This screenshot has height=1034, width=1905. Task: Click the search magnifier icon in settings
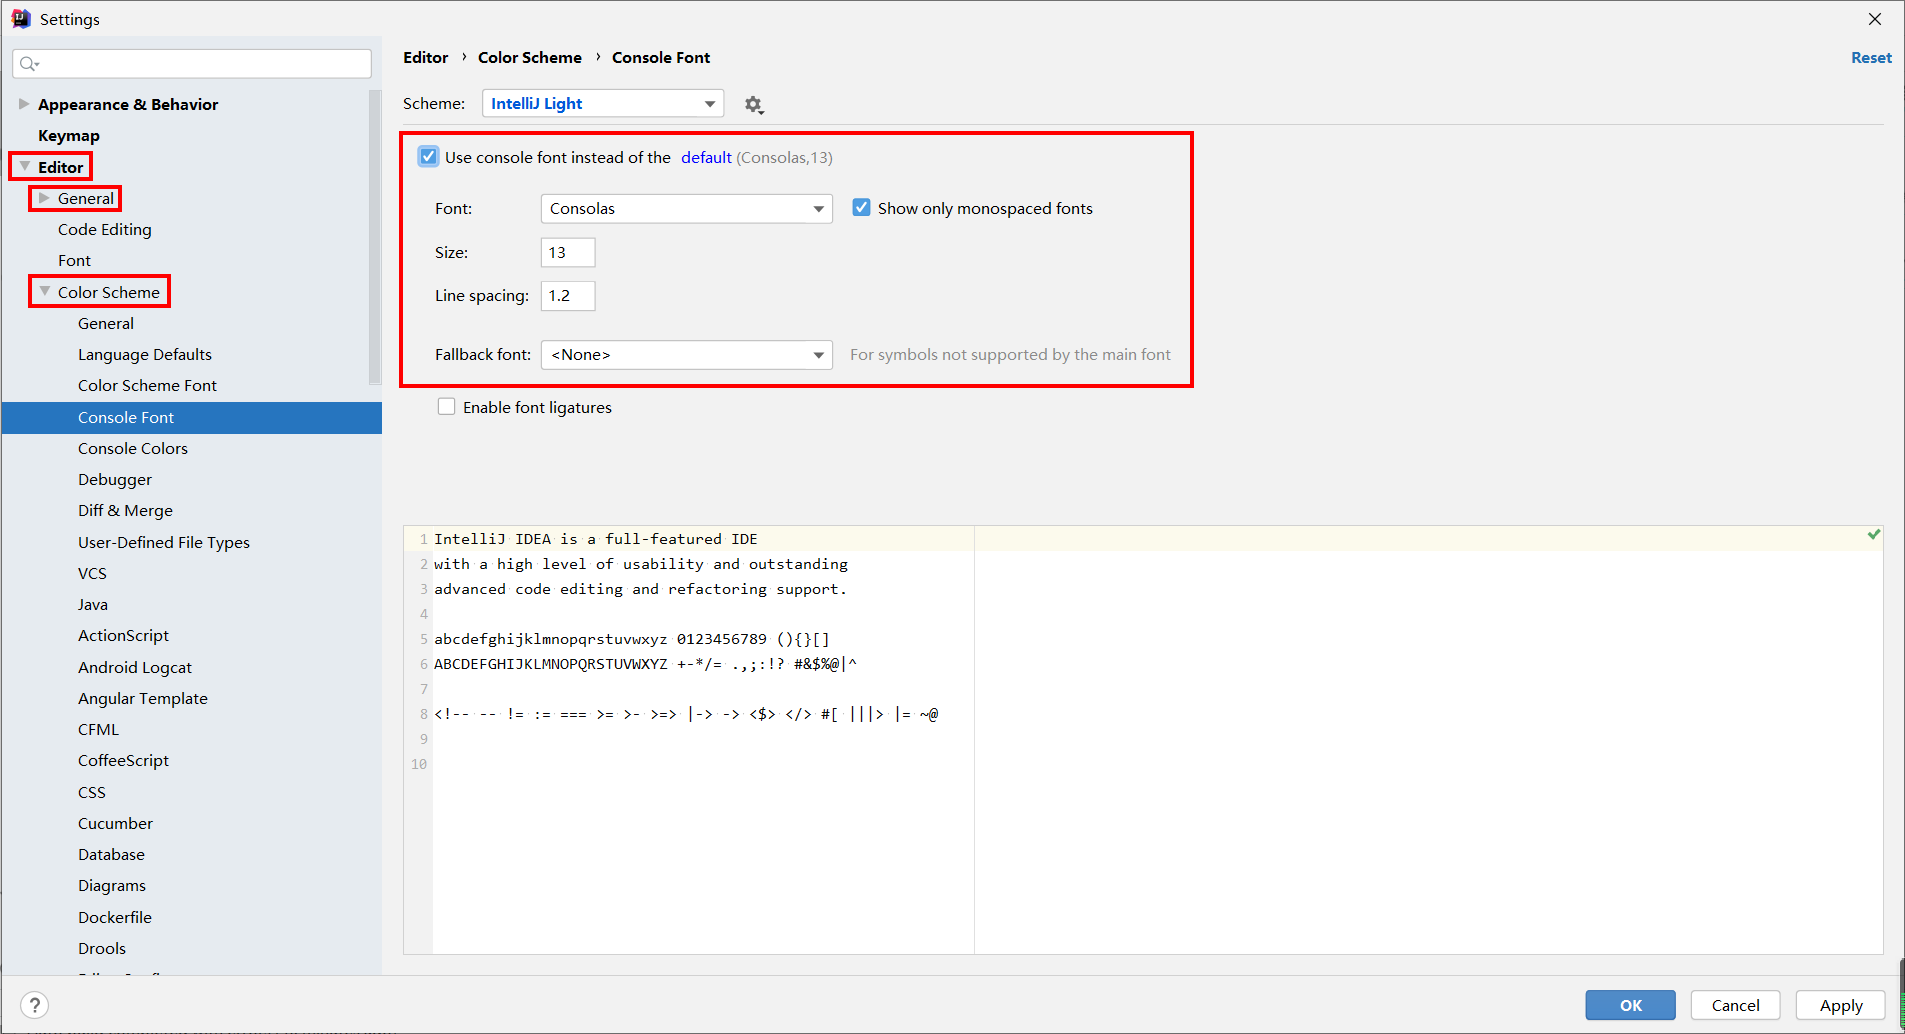pyautogui.click(x=29, y=64)
